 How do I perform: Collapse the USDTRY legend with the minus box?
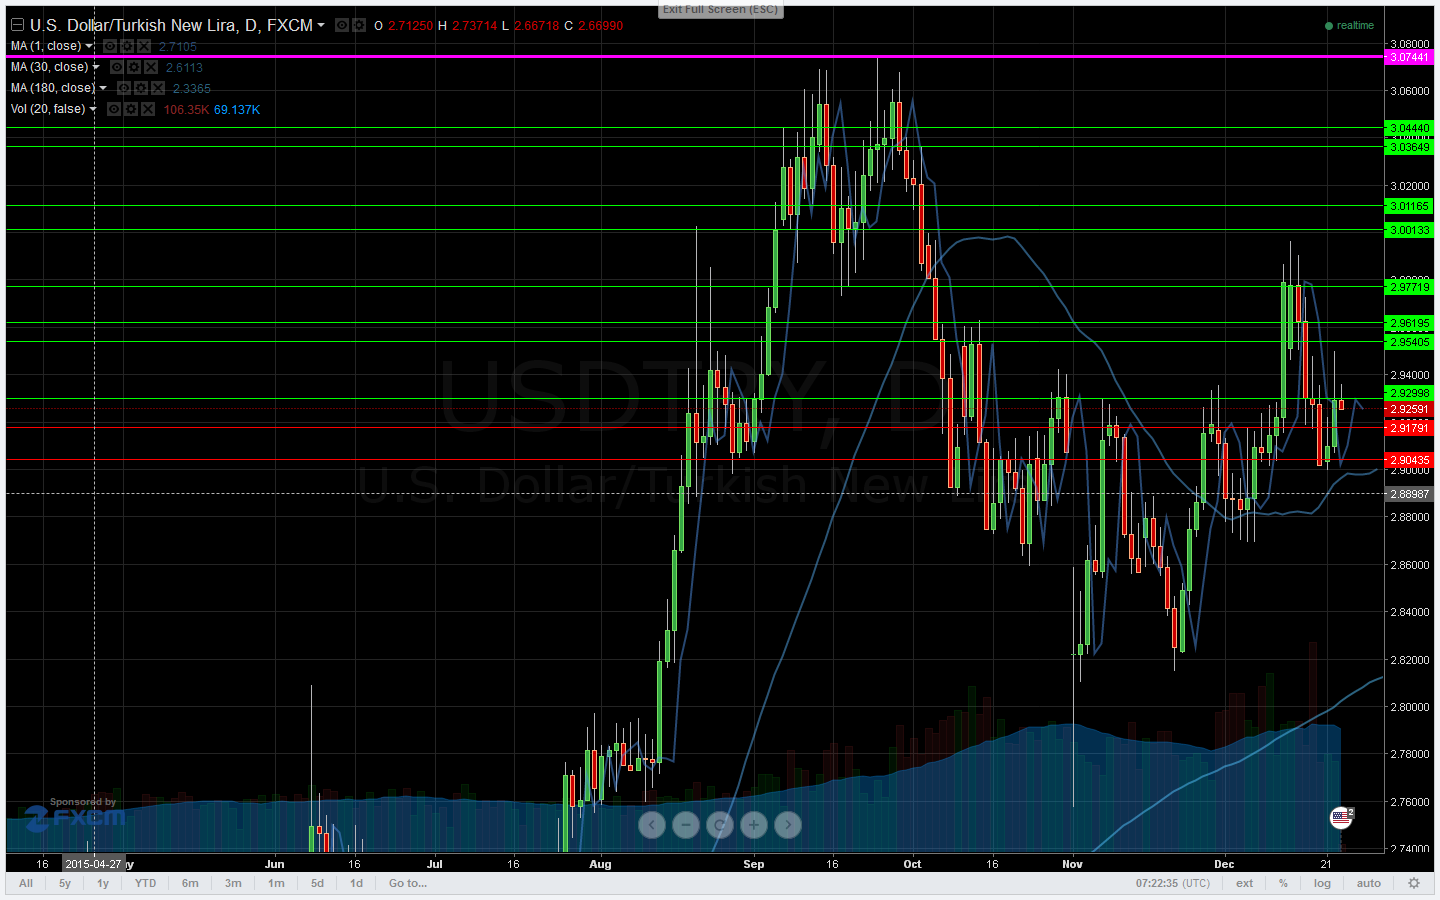pyautogui.click(x=16, y=25)
